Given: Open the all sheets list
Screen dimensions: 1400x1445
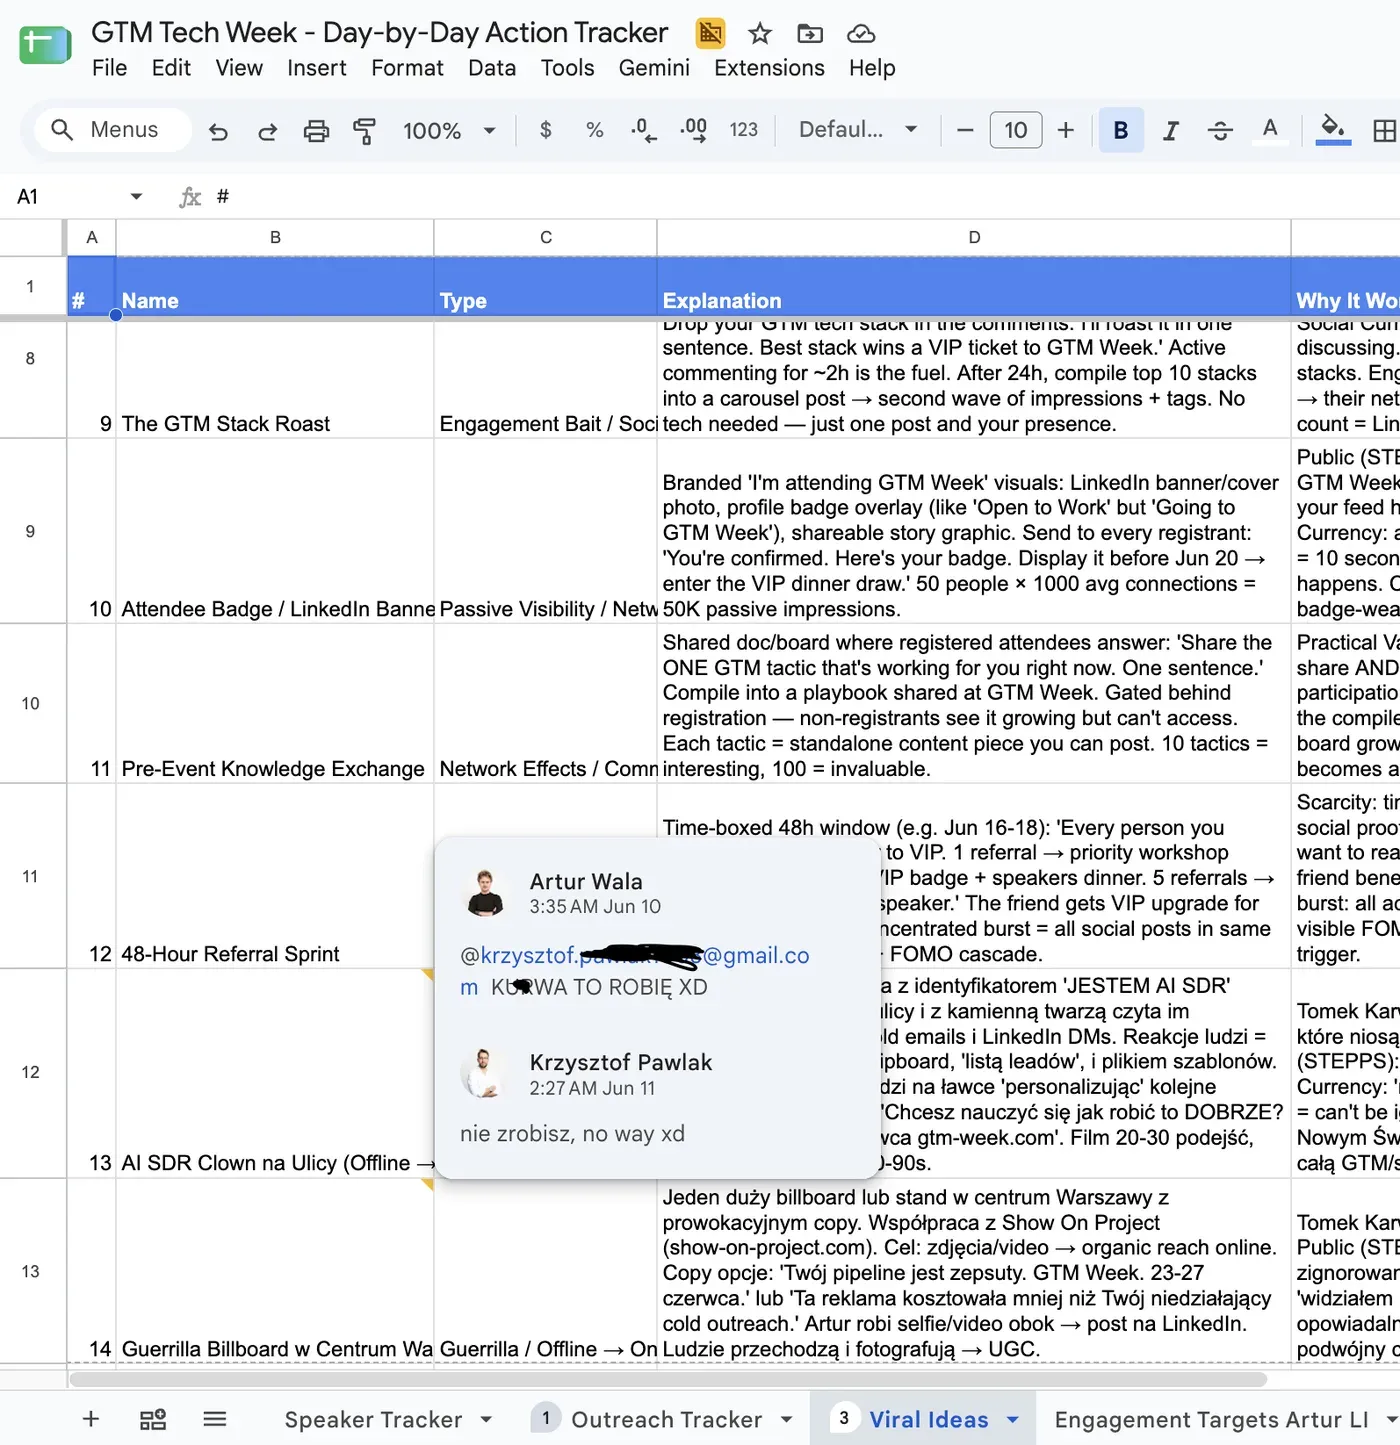Looking at the screenshot, I should coord(215,1419).
